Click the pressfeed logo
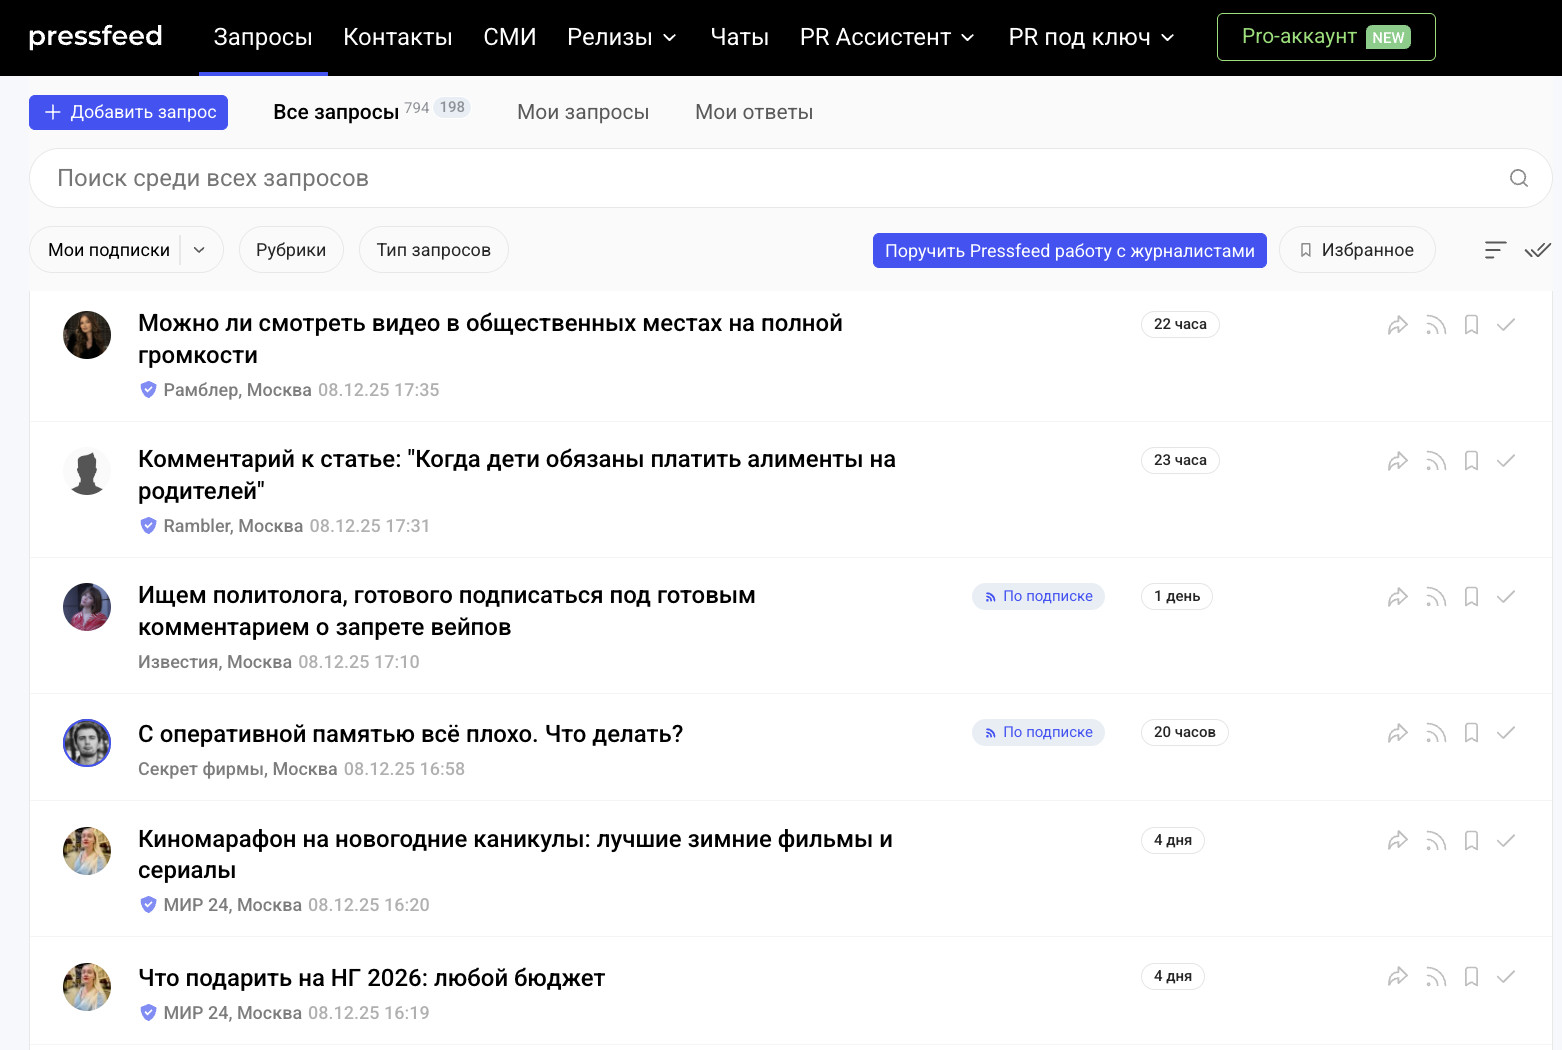The height and width of the screenshot is (1050, 1562). (95, 37)
